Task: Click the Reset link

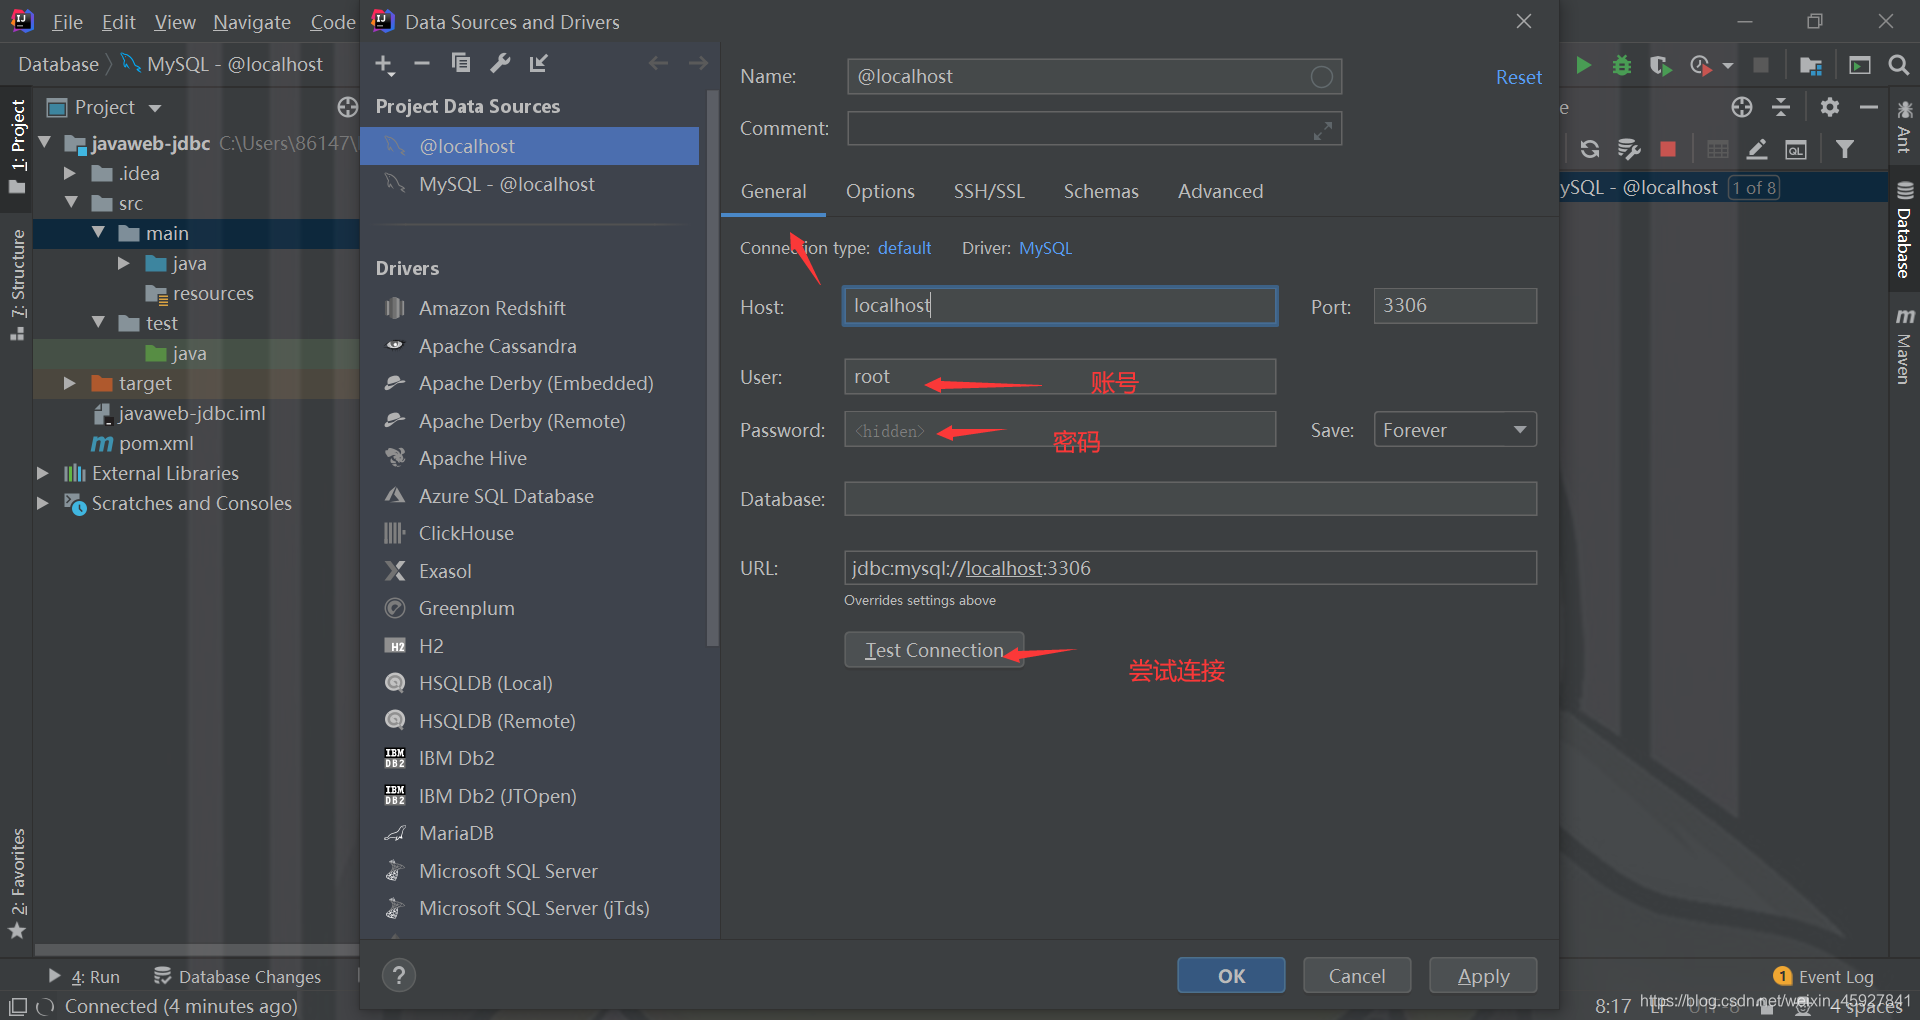Action: [x=1518, y=77]
